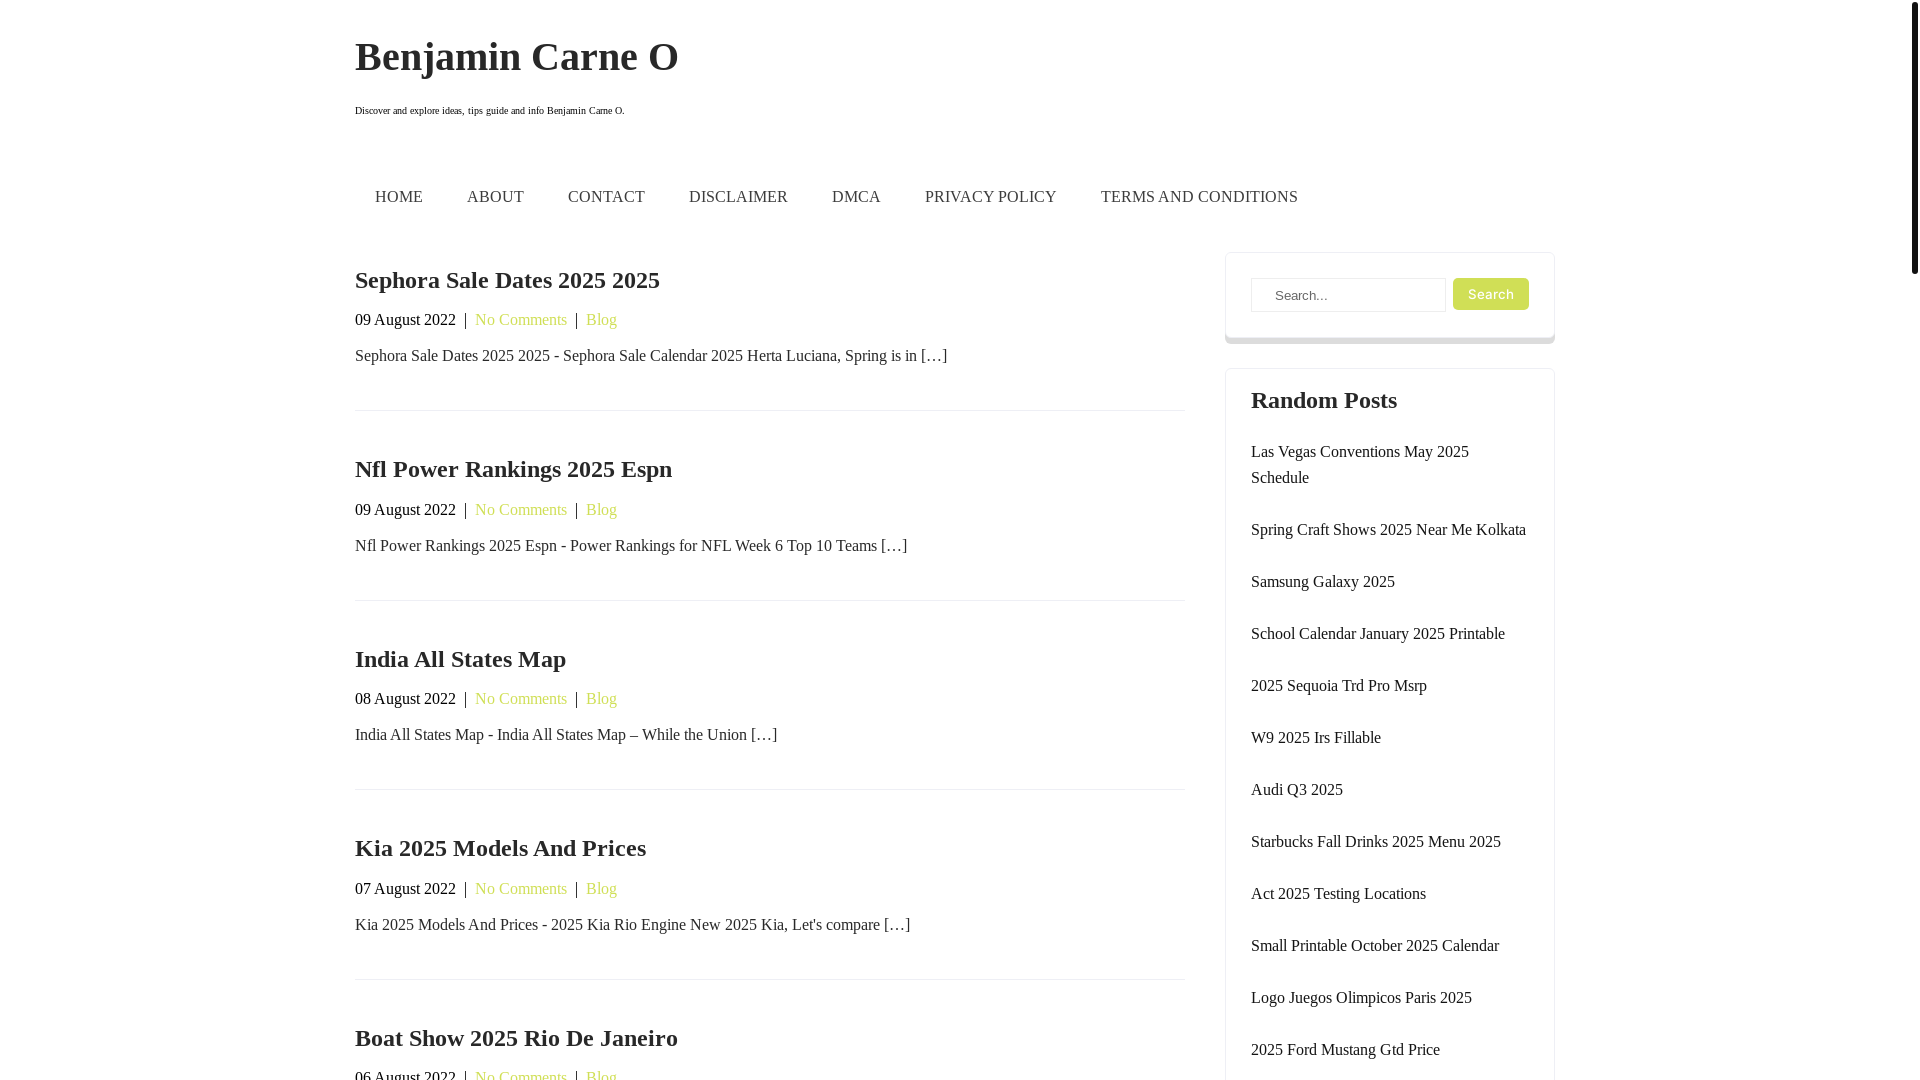Open W9 2025 Irs Fillable
The height and width of the screenshot is (1080, 1920).
(x=1315, y=738)
